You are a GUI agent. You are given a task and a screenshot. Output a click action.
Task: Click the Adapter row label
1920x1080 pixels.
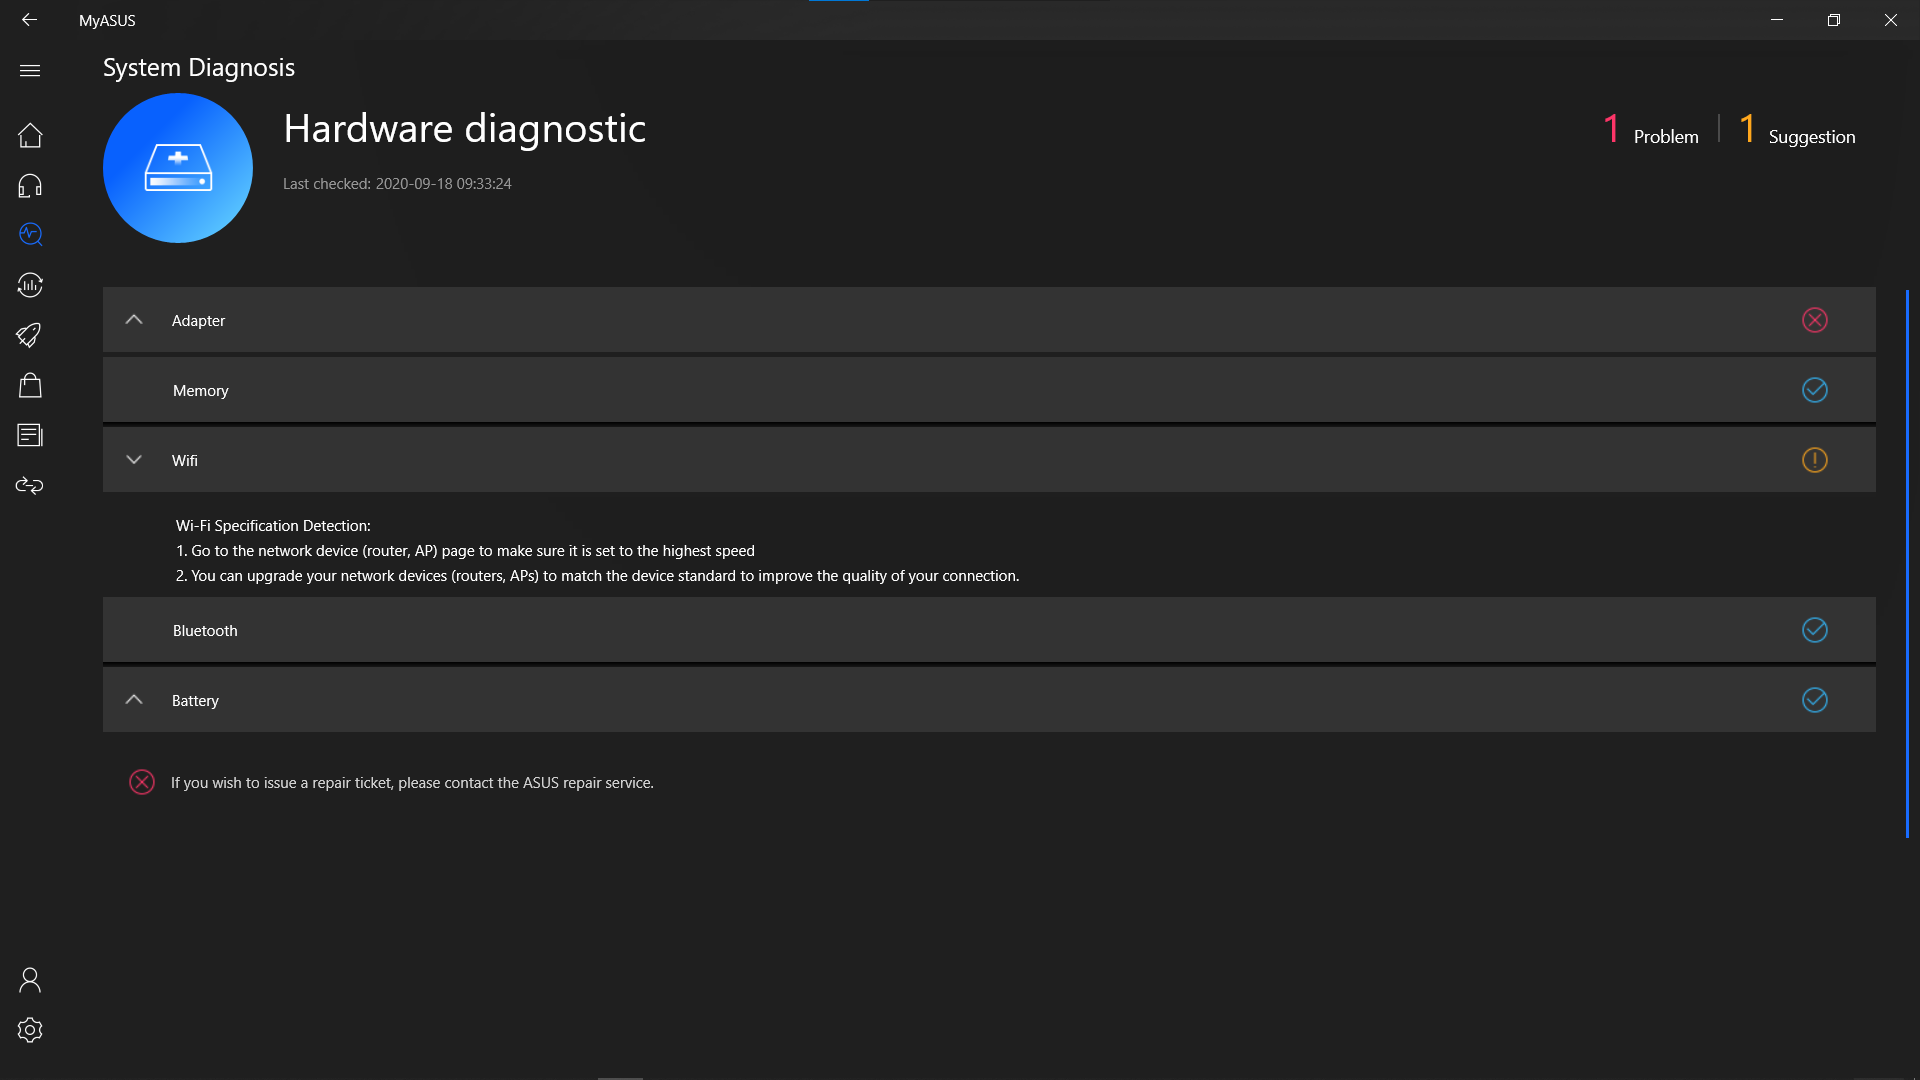[x=198, y=321]
